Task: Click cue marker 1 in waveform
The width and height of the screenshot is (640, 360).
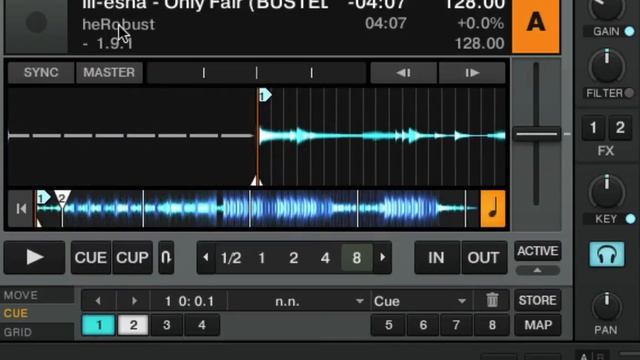Action: click(x=265, y=96)
